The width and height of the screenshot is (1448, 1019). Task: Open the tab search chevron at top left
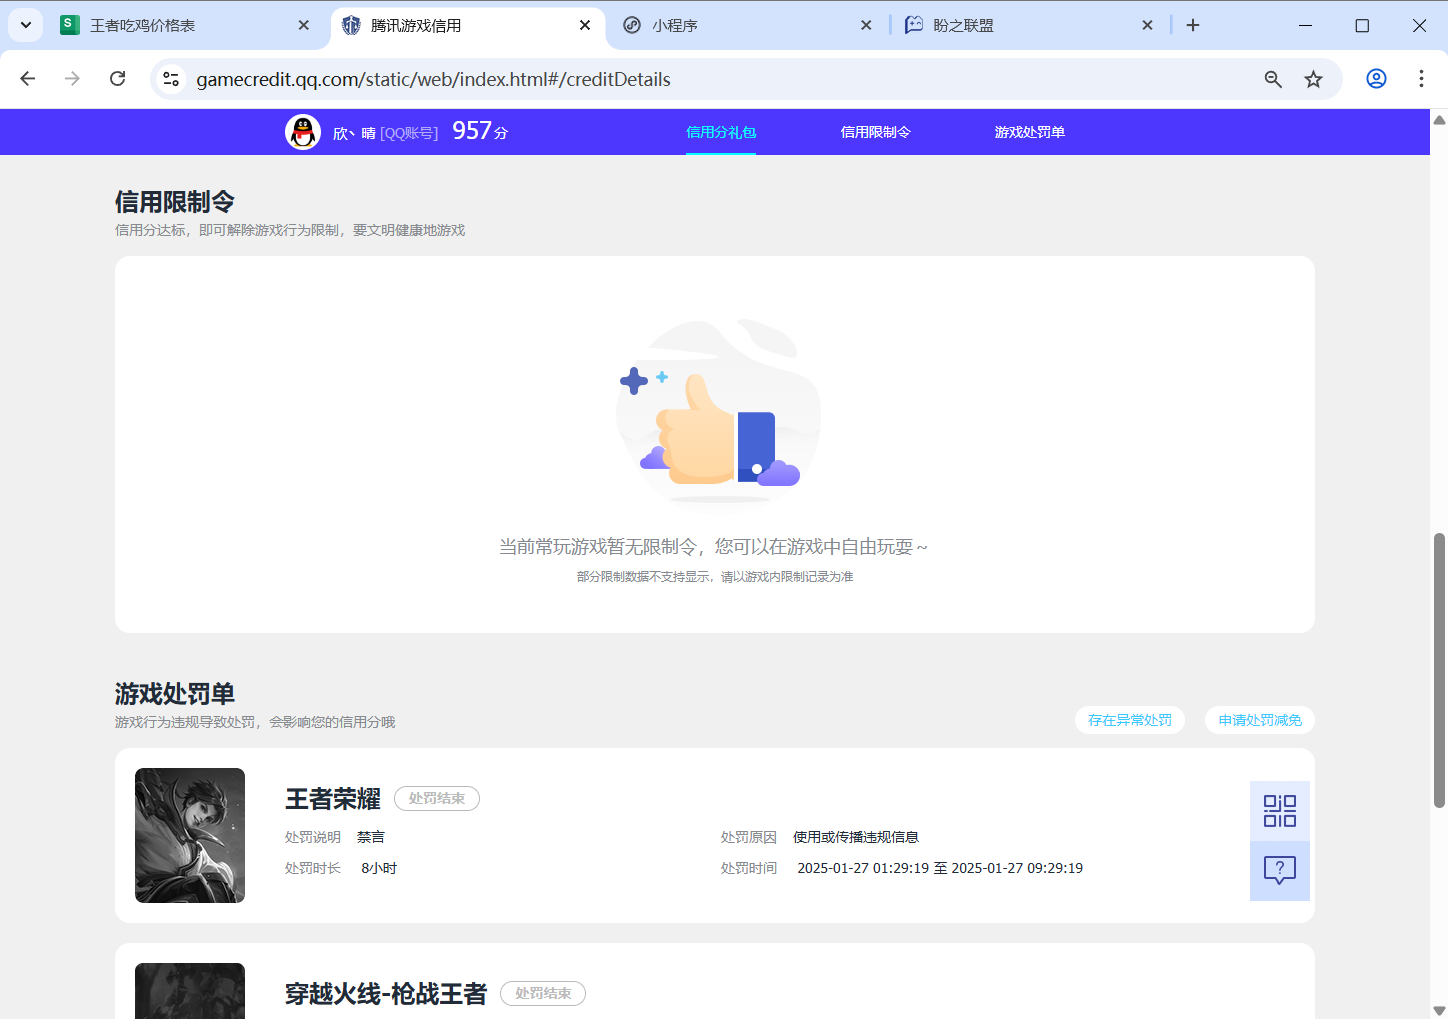click(x=25, y=25)
